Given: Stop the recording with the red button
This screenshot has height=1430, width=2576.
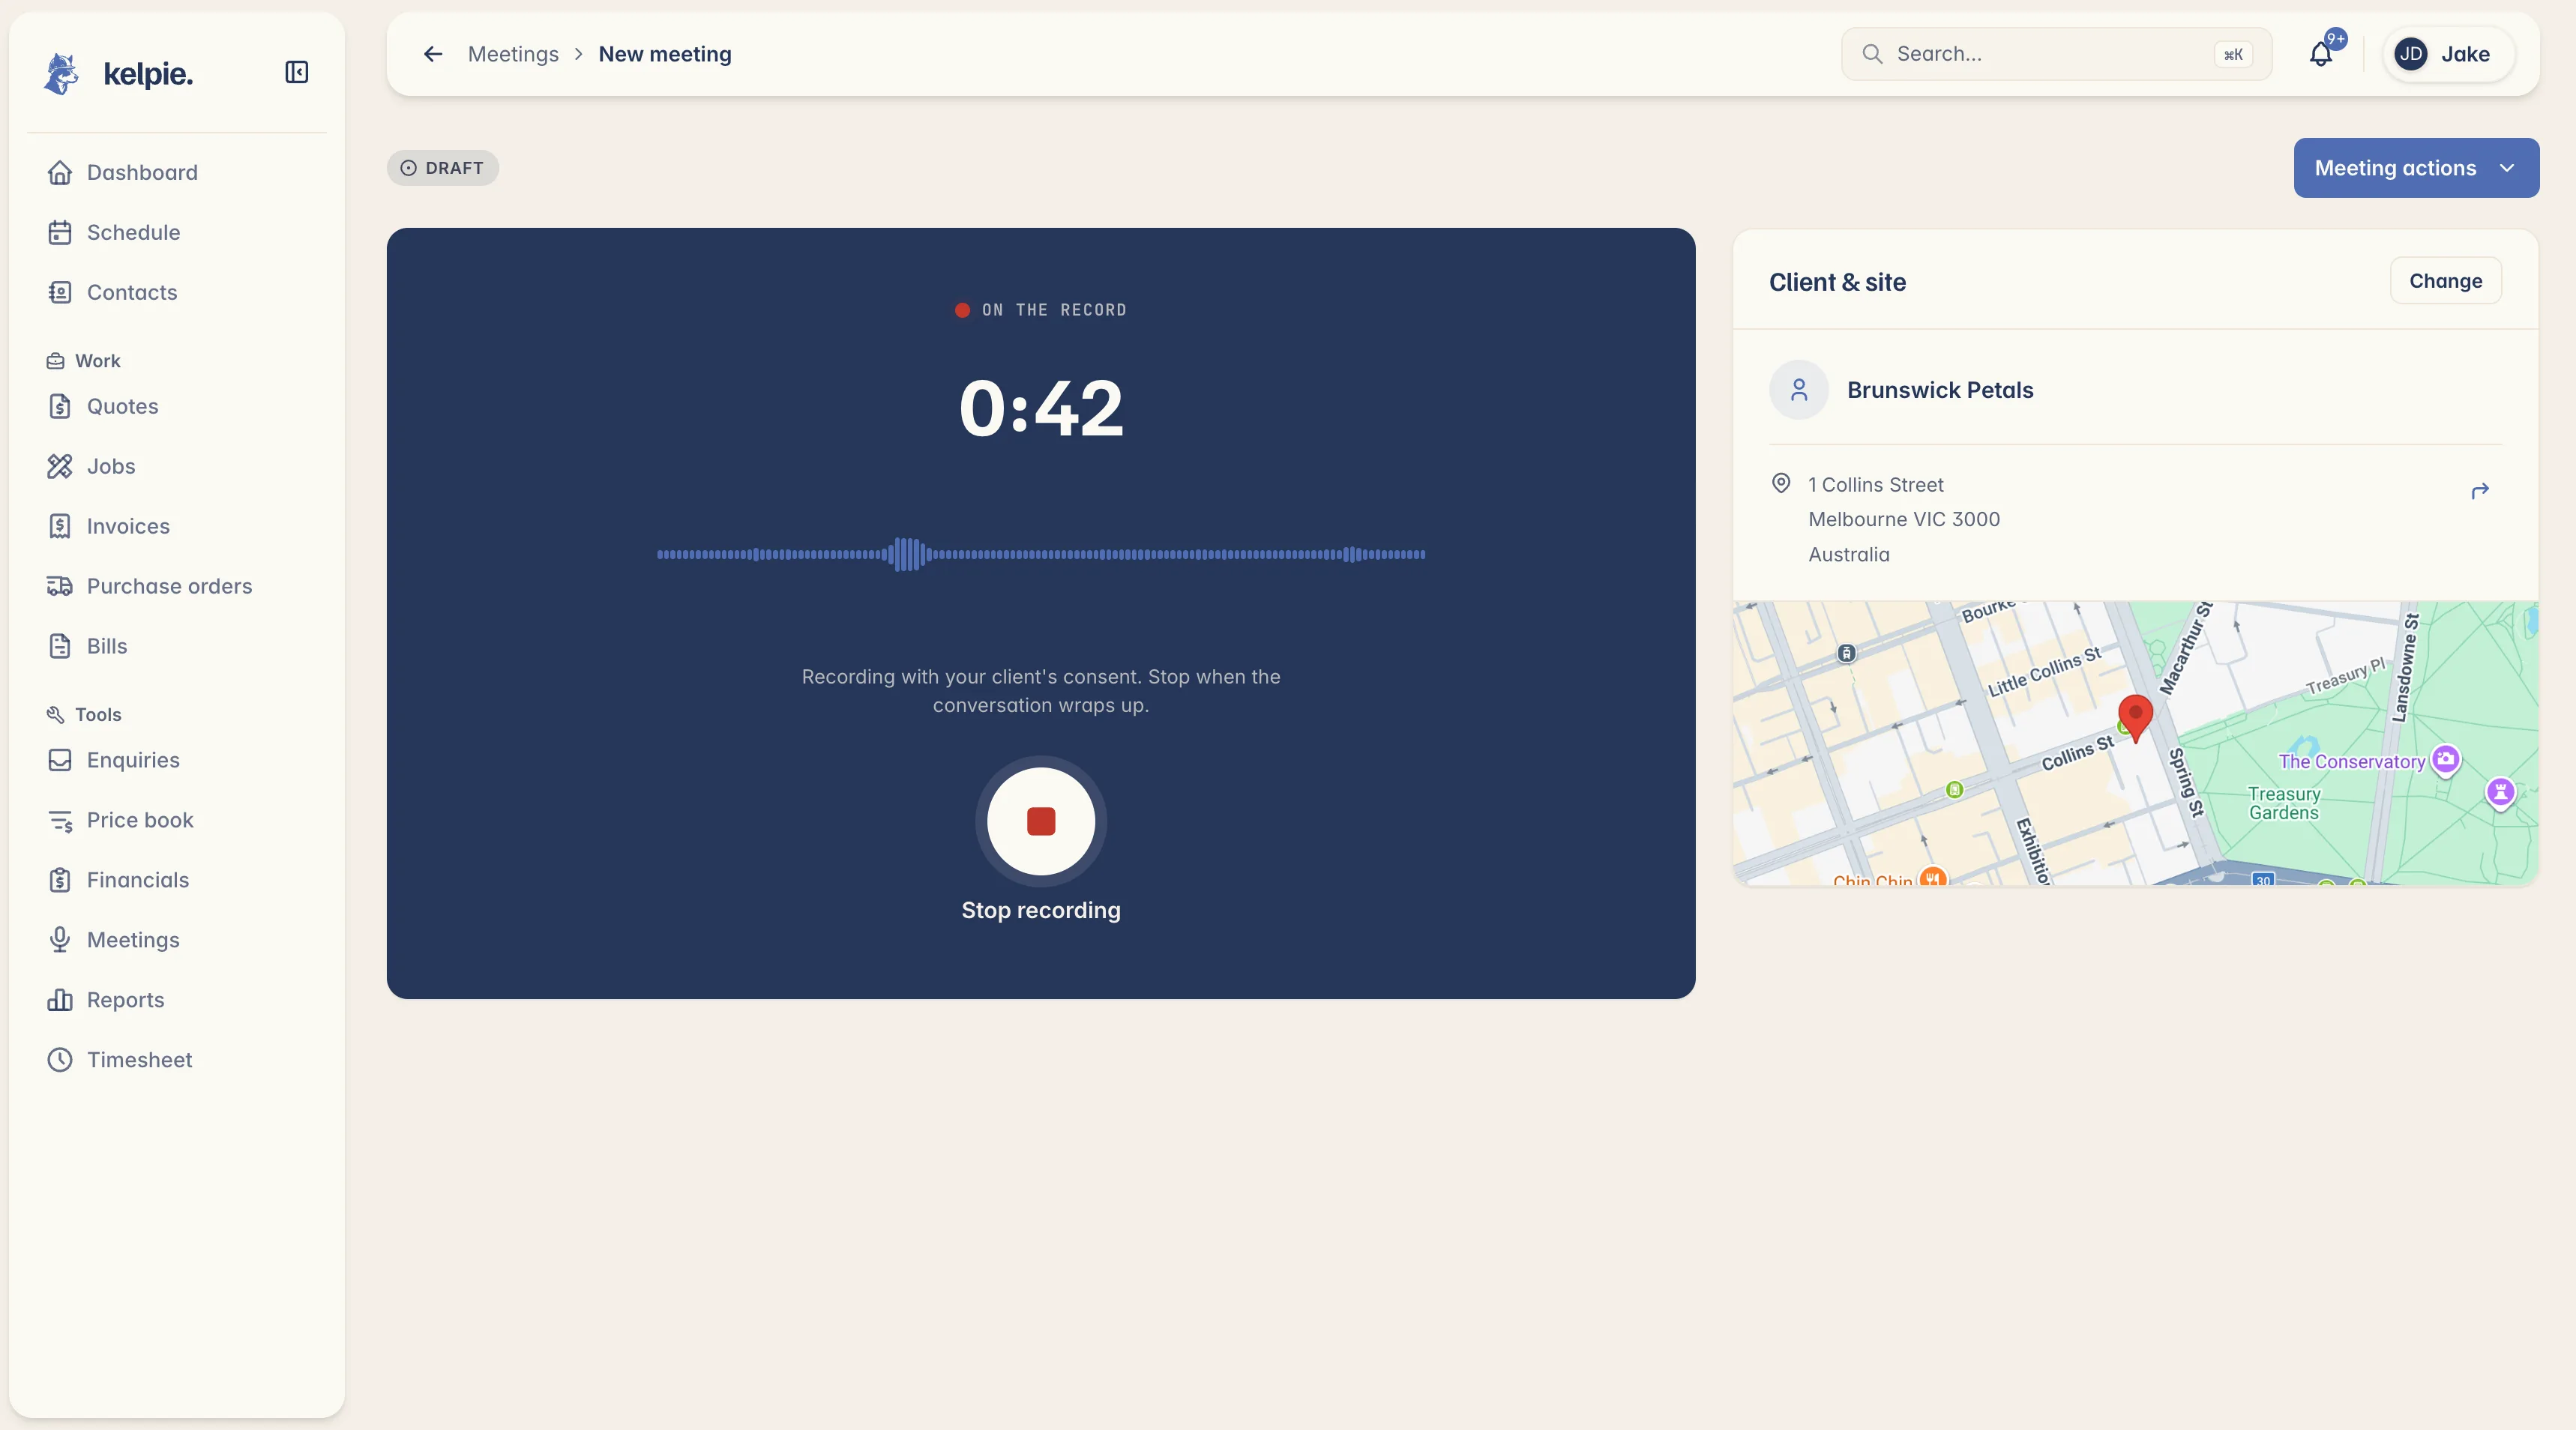Looking at the screenshot, I should point(1041,821).
